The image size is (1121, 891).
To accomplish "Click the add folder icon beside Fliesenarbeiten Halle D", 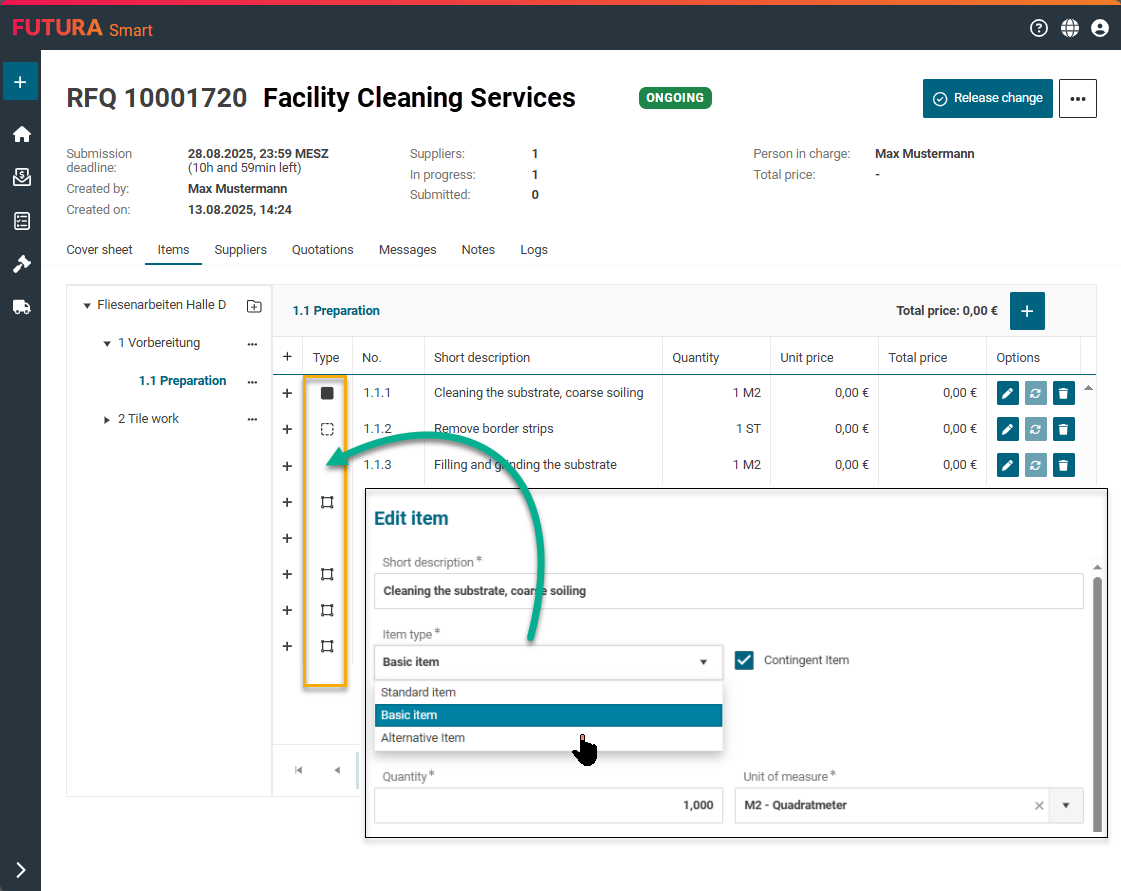I will coord(254,306).
